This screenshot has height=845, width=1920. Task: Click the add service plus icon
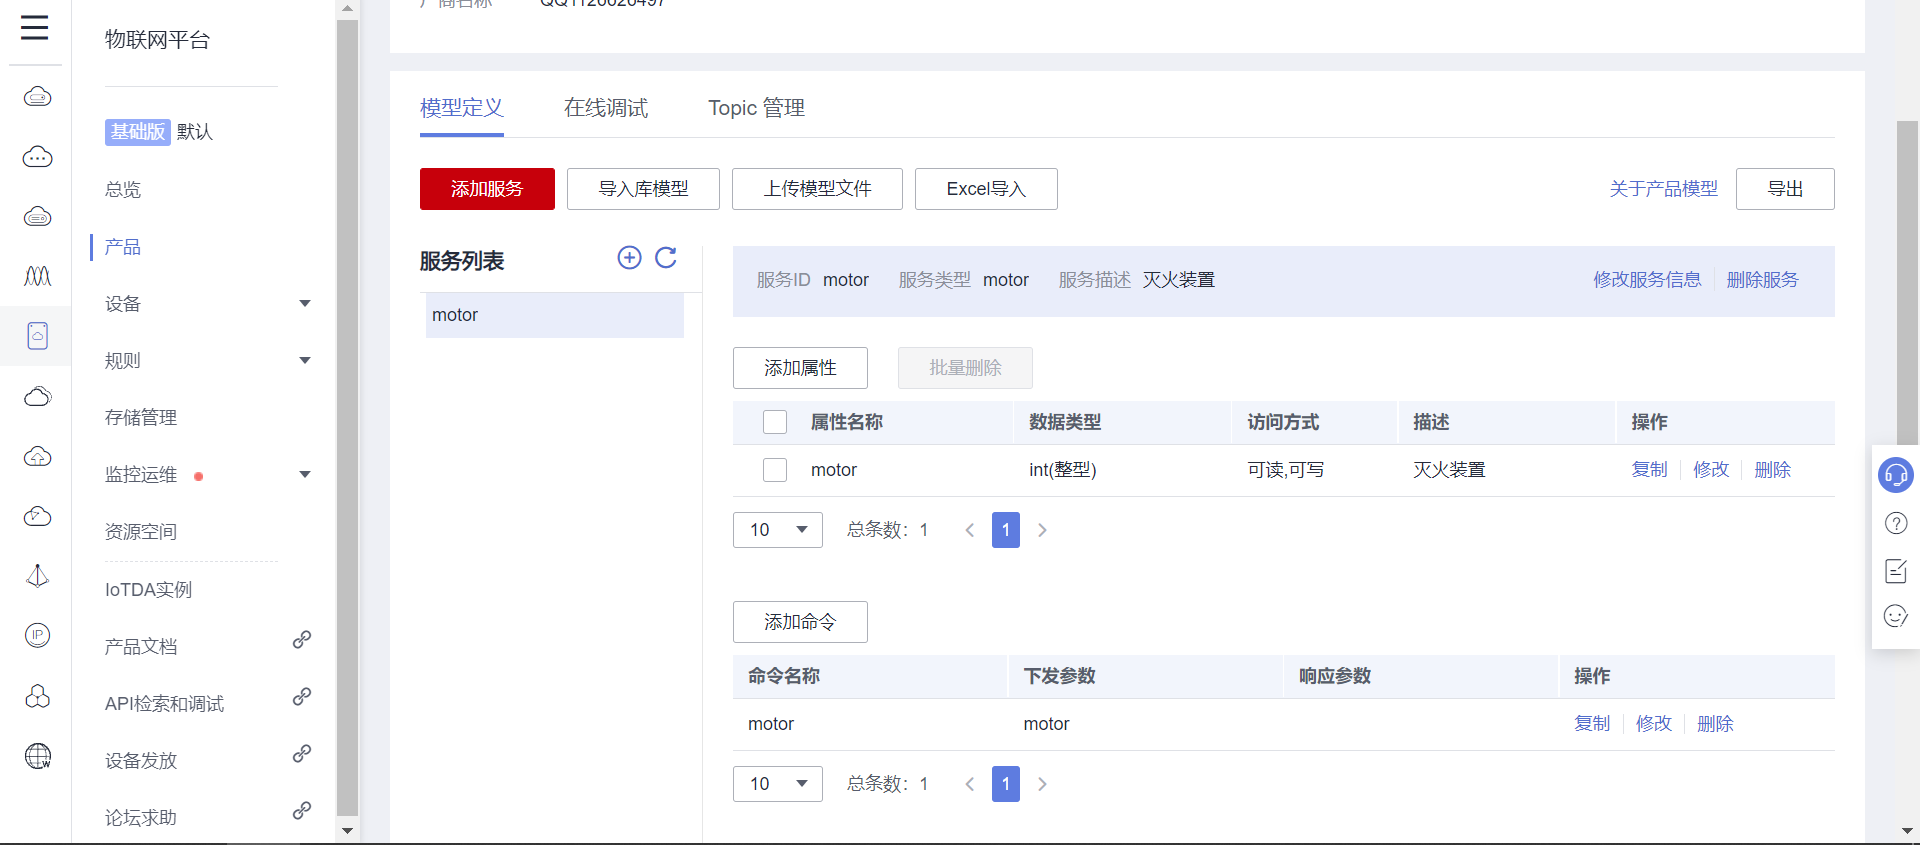click(x=629, y=258)
